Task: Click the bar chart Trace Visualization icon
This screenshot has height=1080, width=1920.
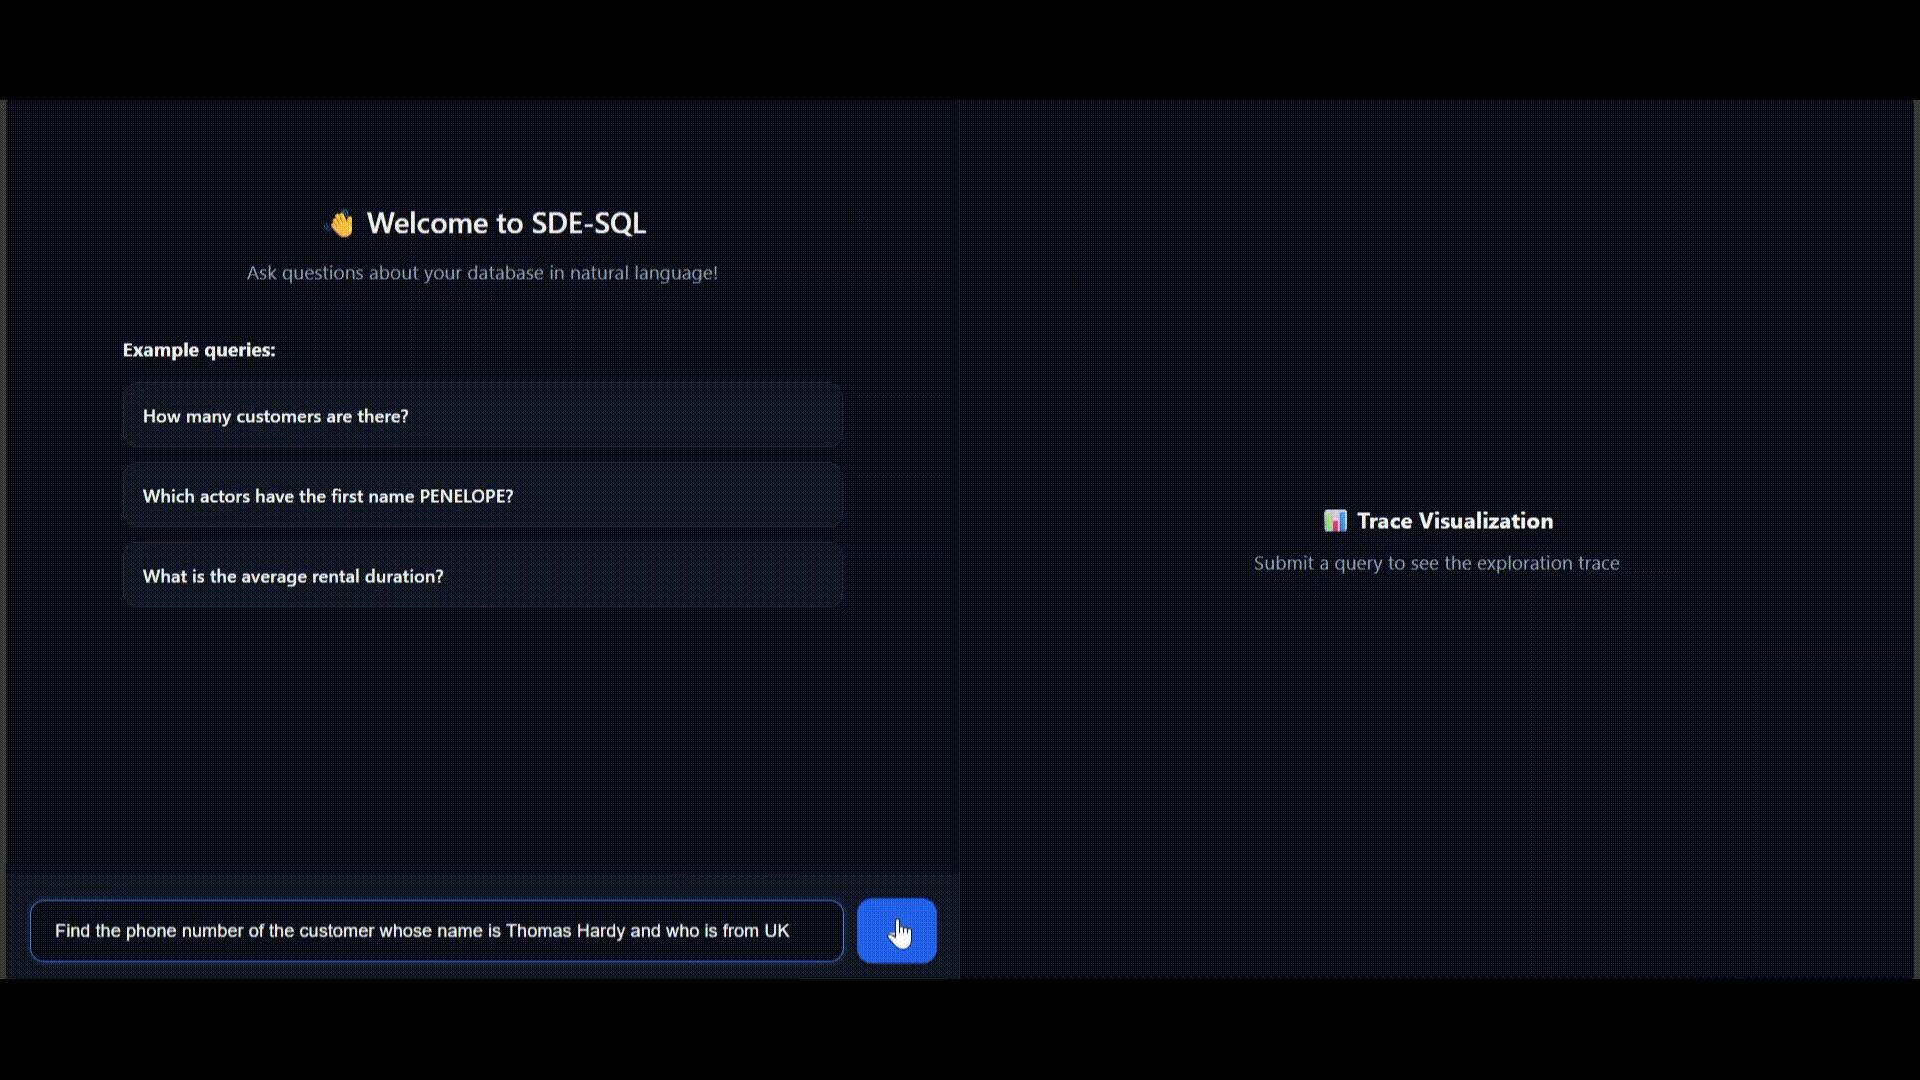Action: point(1335,521)
